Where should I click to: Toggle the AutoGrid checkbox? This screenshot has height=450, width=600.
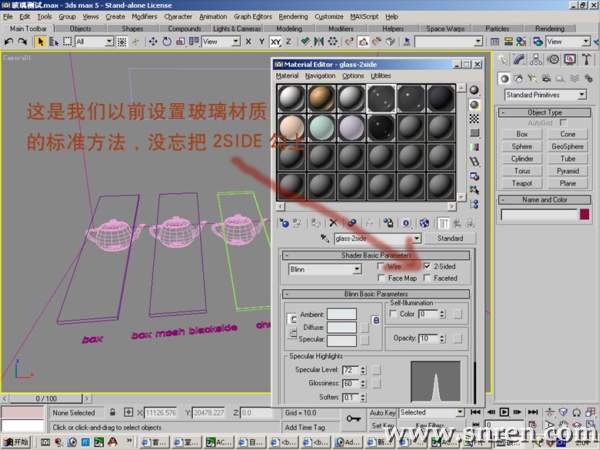point(562,122)
